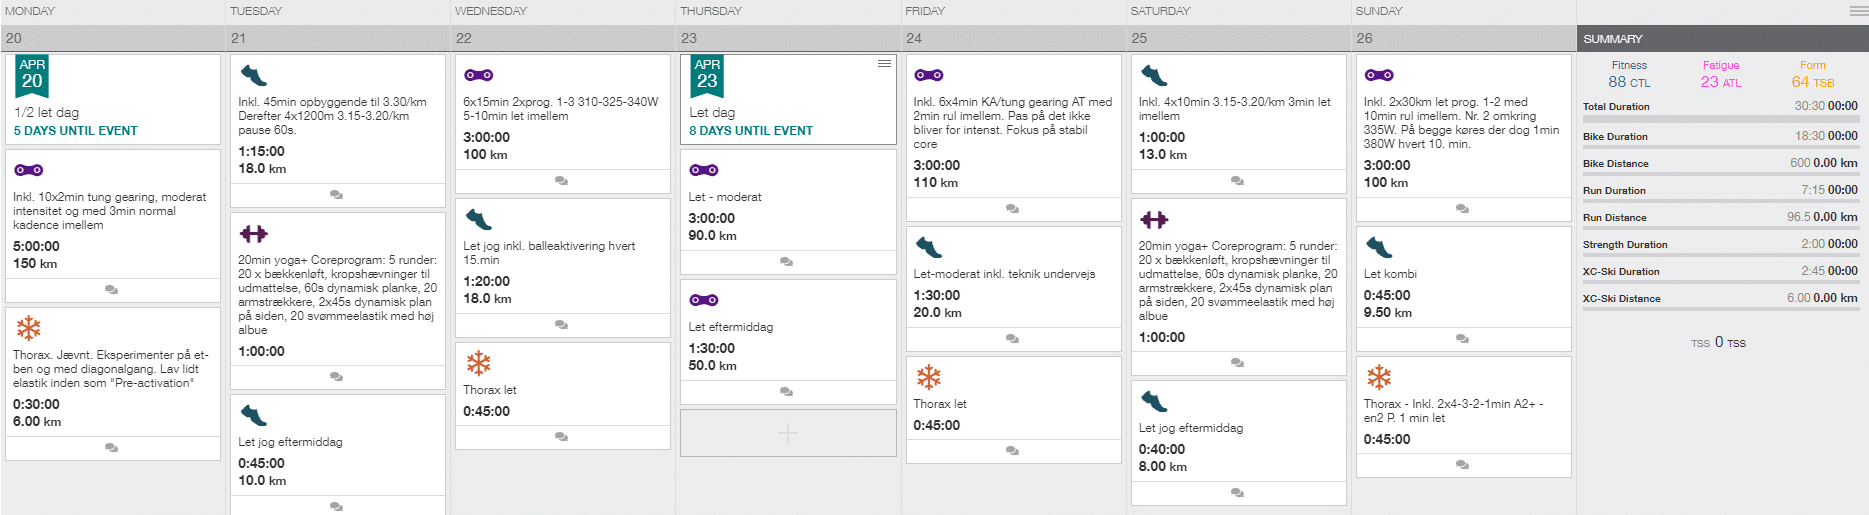Click the snowflake icon on Sunday's Thorax workout
This screenshot has height=515, width=1869.
tap(1379, 377)
